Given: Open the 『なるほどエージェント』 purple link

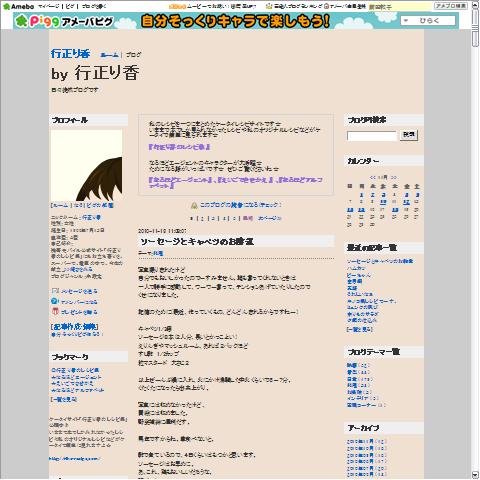Looking at the screenshot, I should pyautogui.click(x=181, y=180).
